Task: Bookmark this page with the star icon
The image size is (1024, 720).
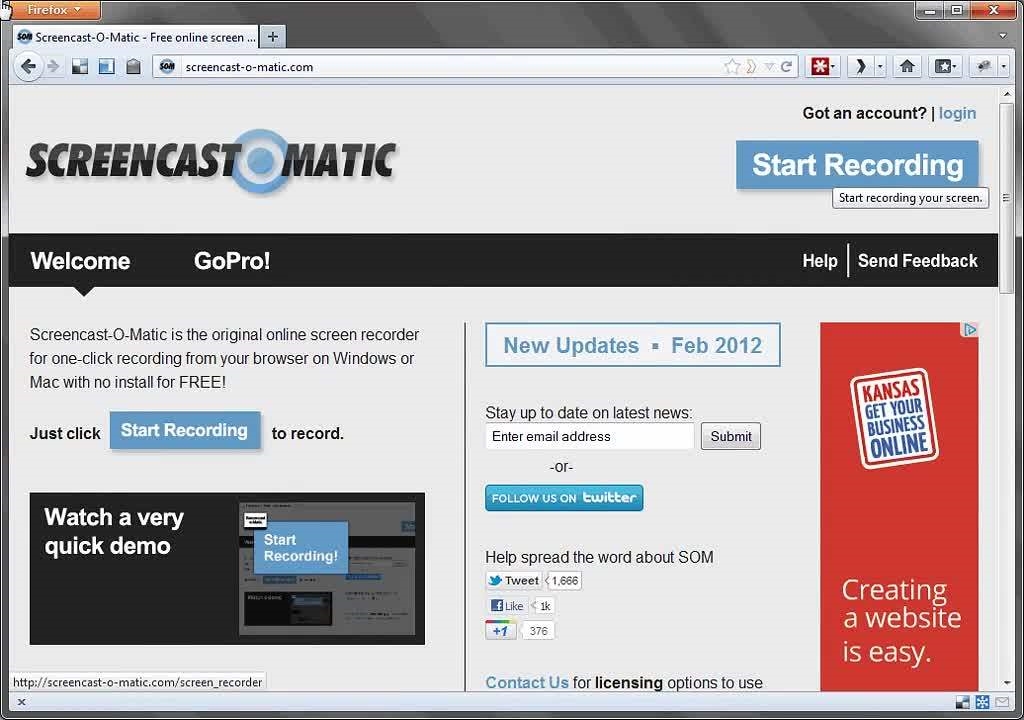Action: 732,66
